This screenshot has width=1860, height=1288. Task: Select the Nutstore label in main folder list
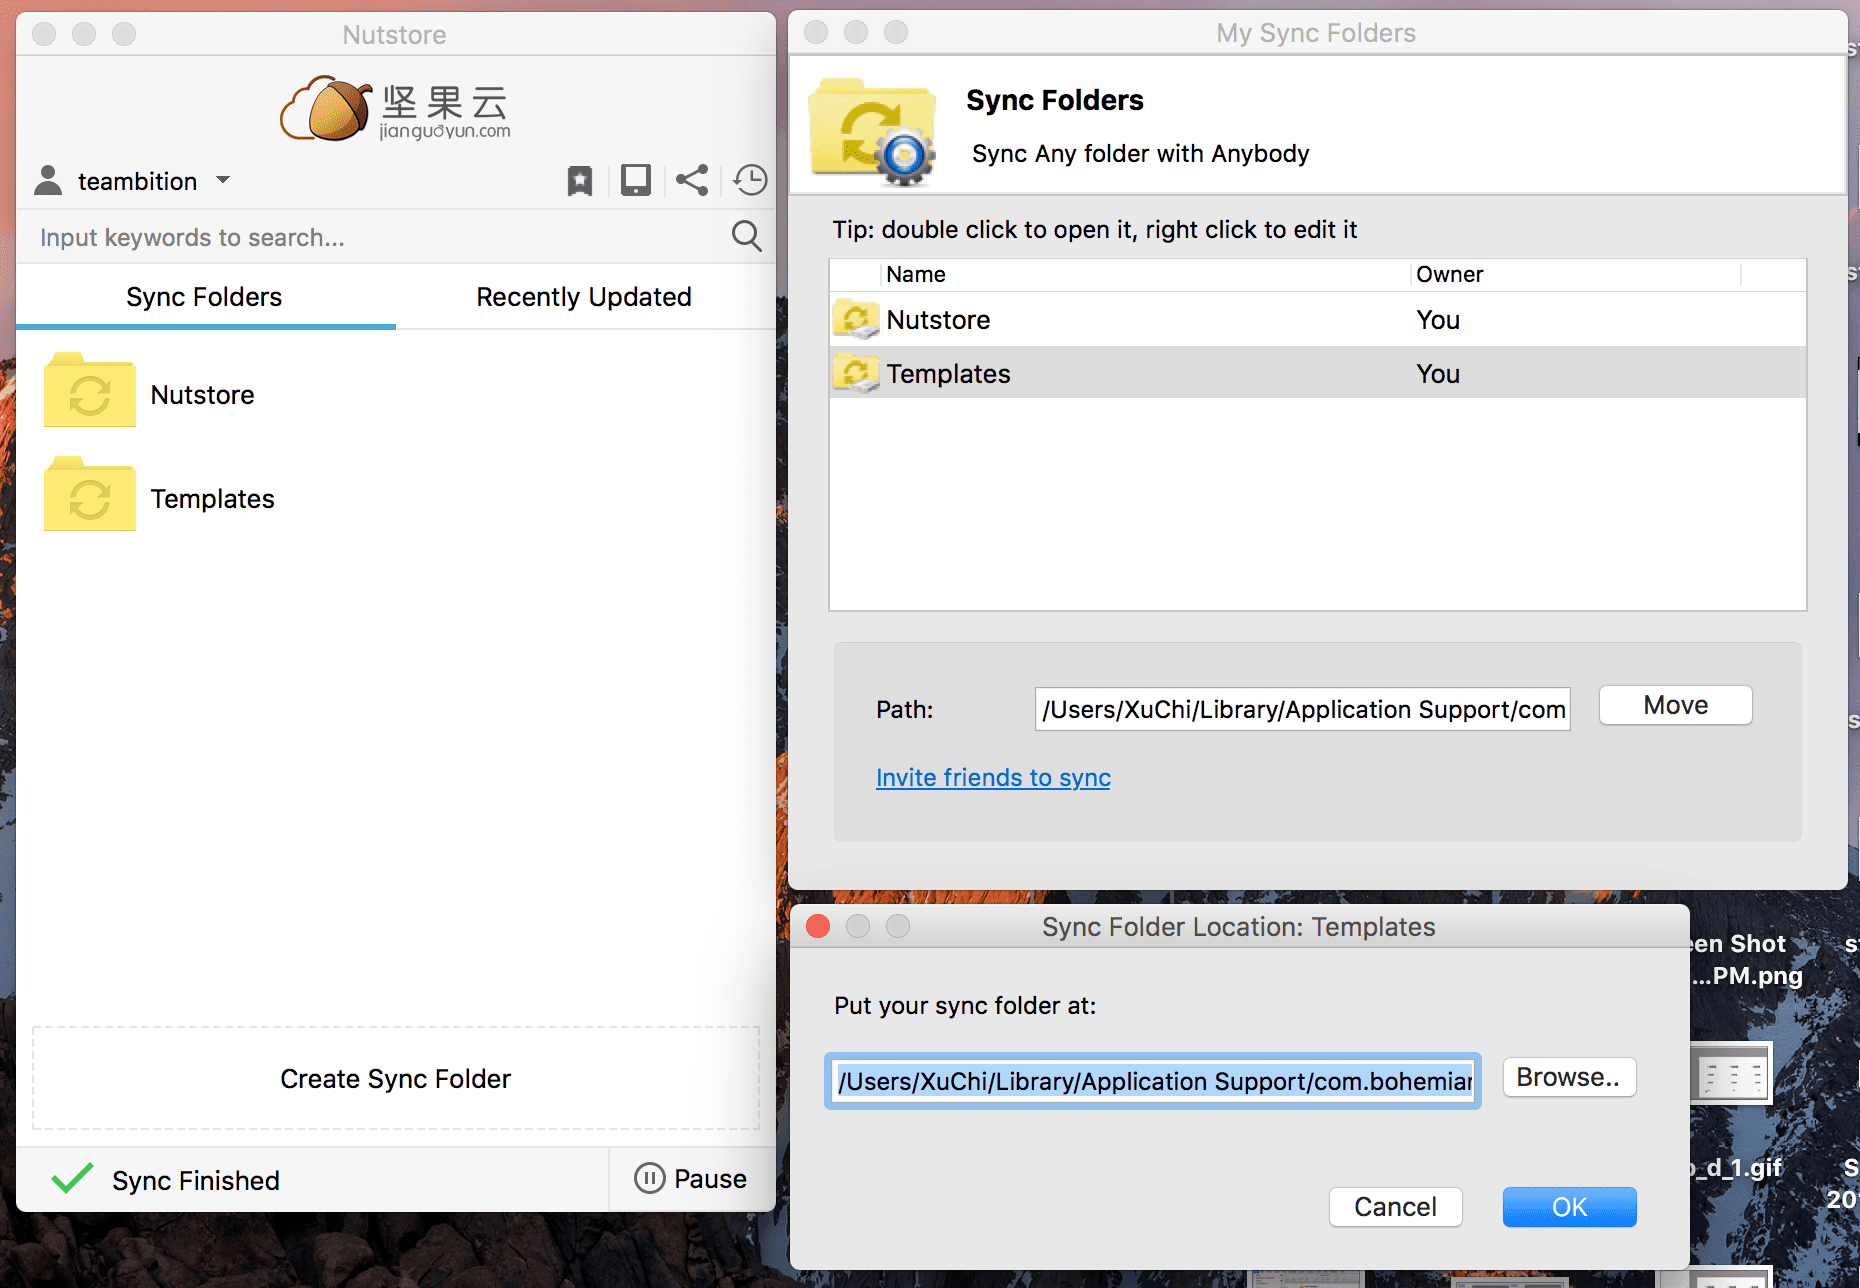tap(203, 395)
